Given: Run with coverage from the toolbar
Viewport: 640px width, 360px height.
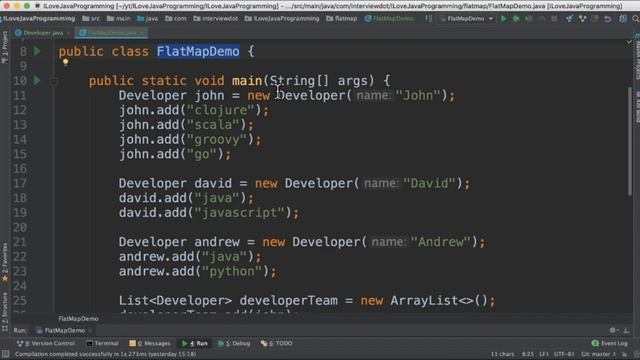Looking at the screenshot, I should [x=529, y=19].
